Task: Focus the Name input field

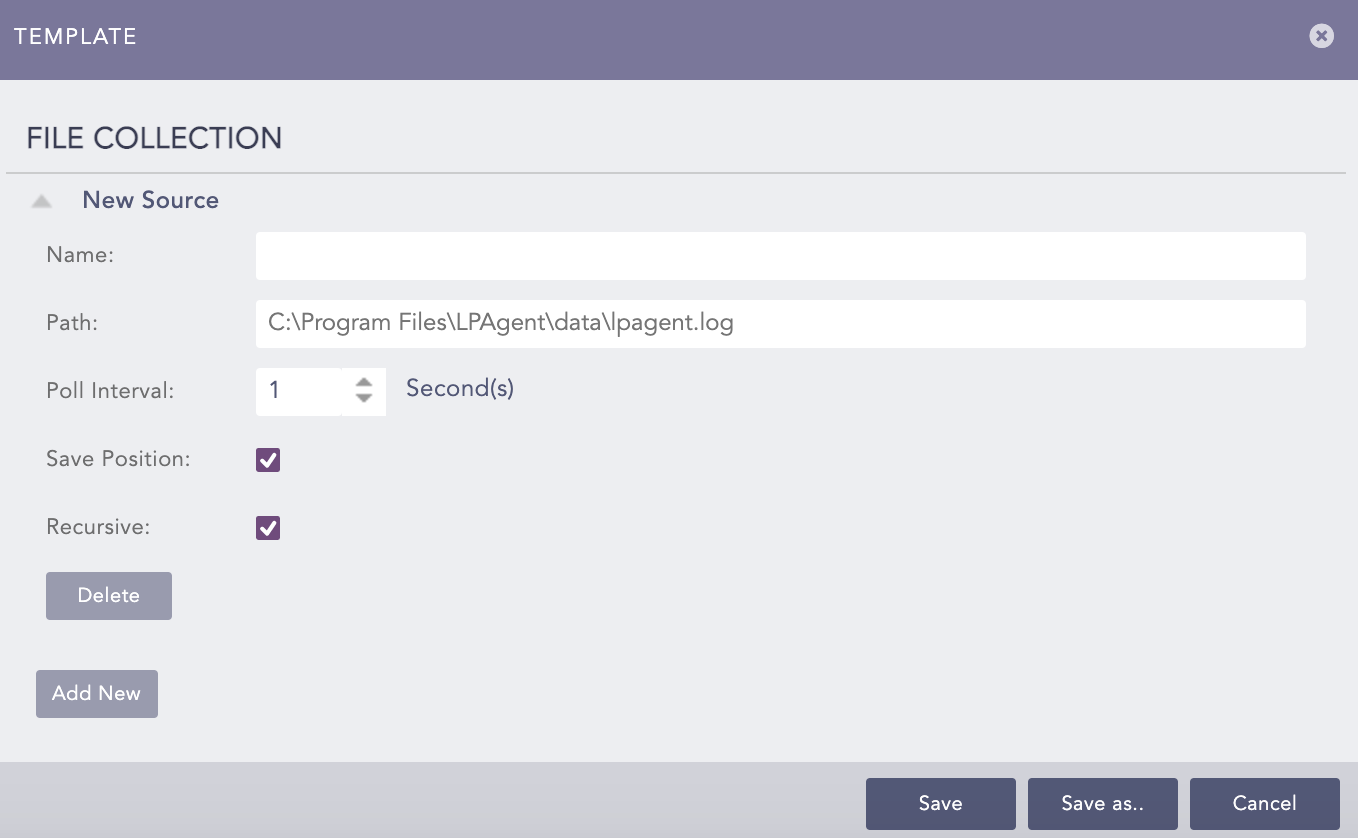Action: (780, 256)
